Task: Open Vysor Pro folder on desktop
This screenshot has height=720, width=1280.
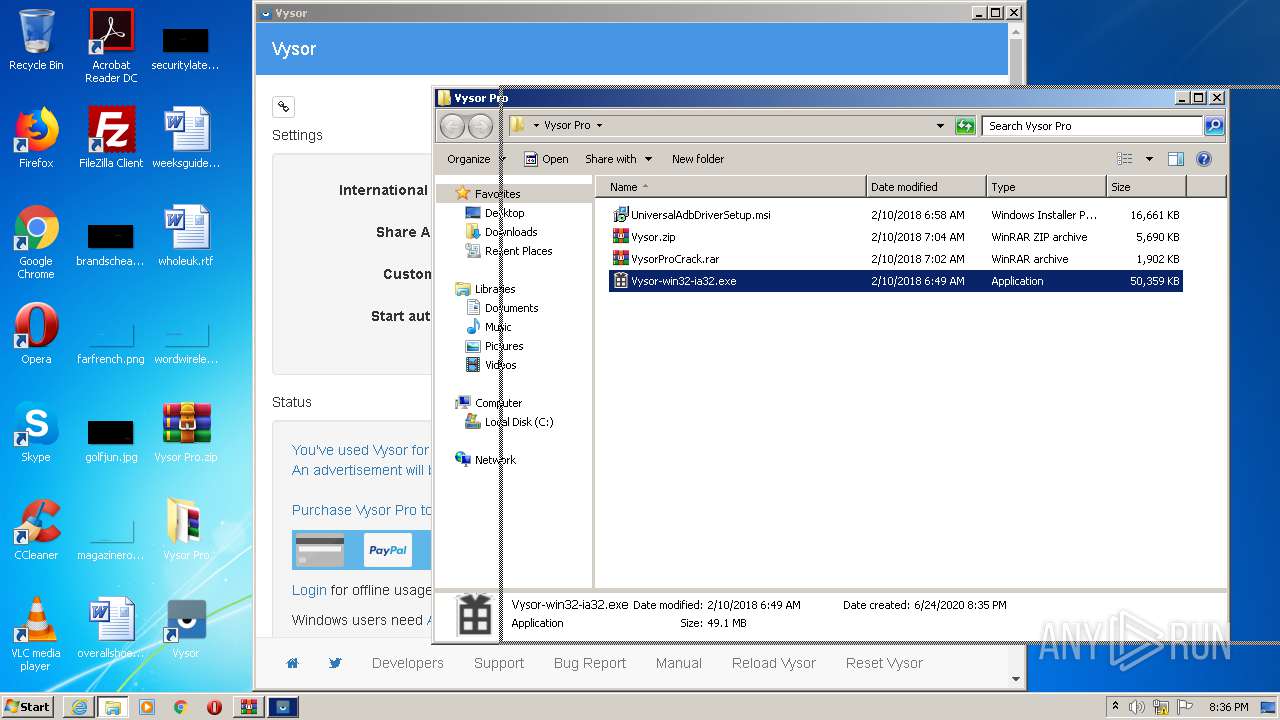Action: 186,530
